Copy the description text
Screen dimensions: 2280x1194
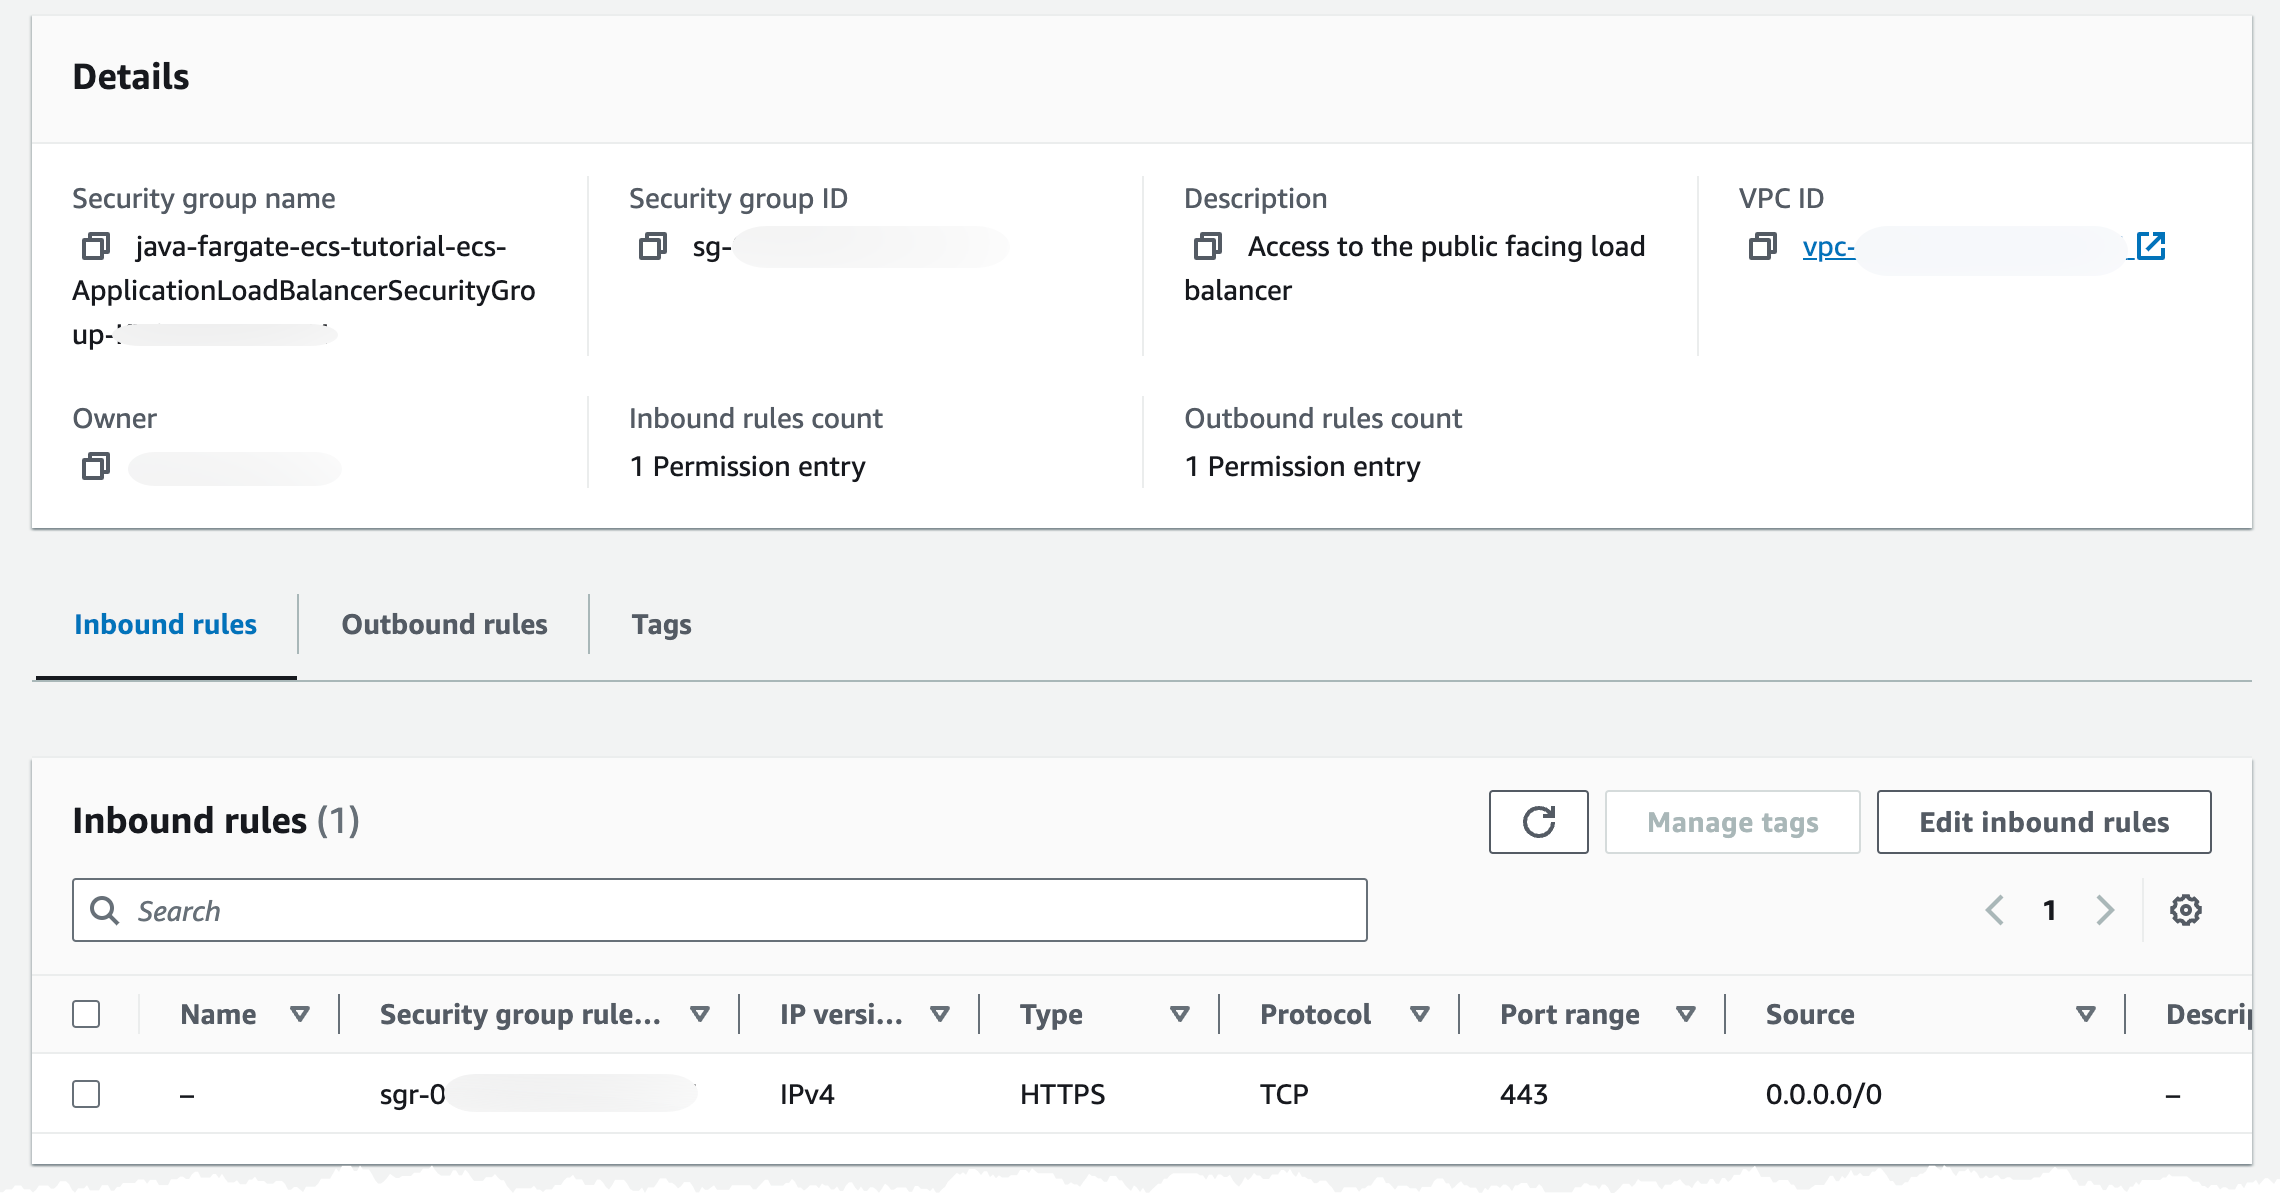click(x=1208, y=246)
